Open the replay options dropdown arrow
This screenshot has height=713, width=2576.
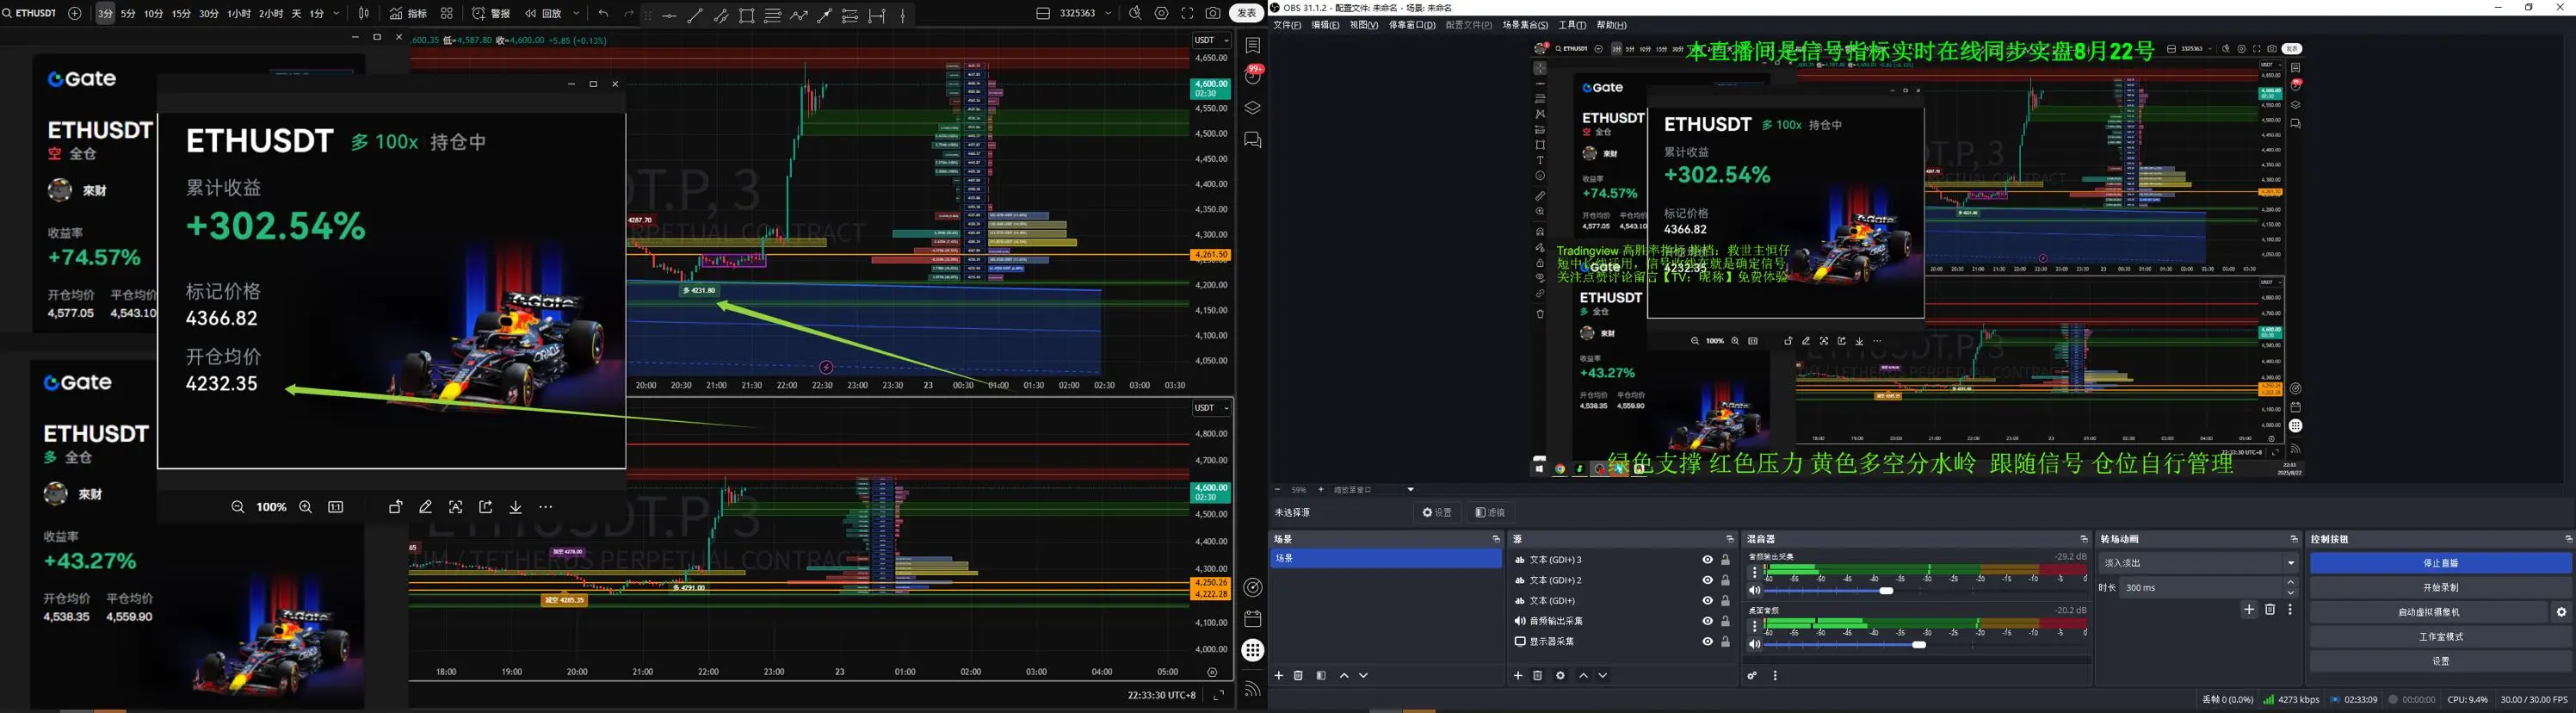coord(577,14)
